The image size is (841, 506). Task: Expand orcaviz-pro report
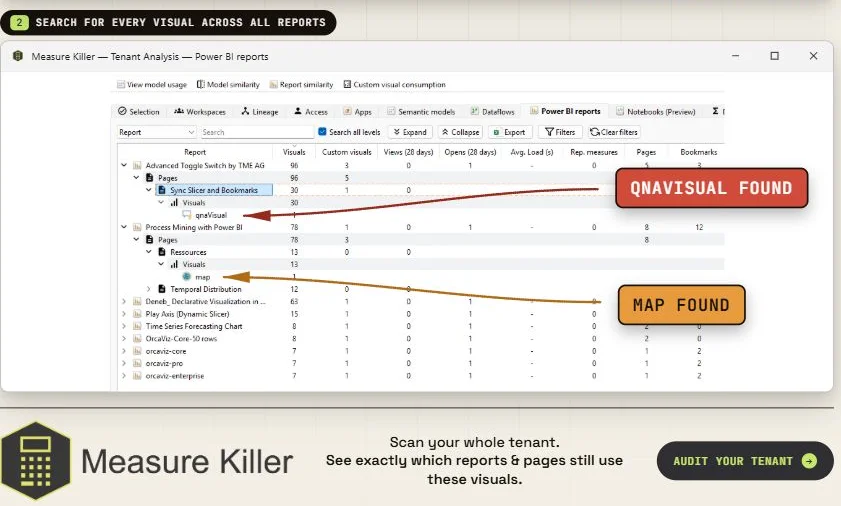pos(124,363)
